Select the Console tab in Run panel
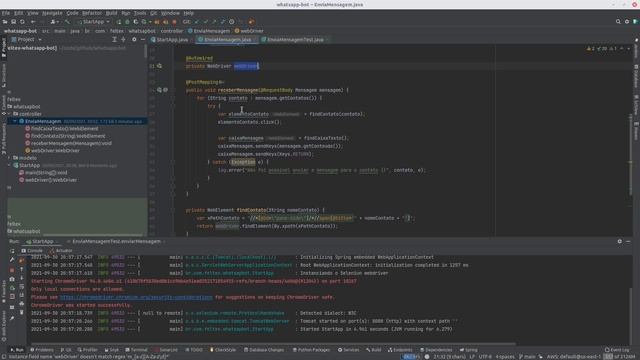The width and height of the screenshot is (640, 360). [x=32, y=251]
